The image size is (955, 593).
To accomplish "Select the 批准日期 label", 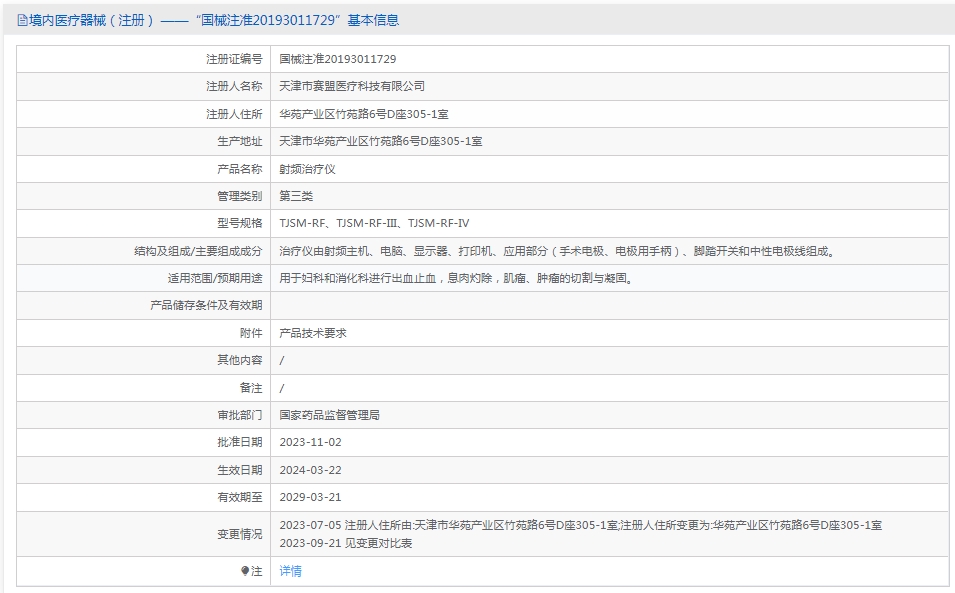I will (239, 443).
